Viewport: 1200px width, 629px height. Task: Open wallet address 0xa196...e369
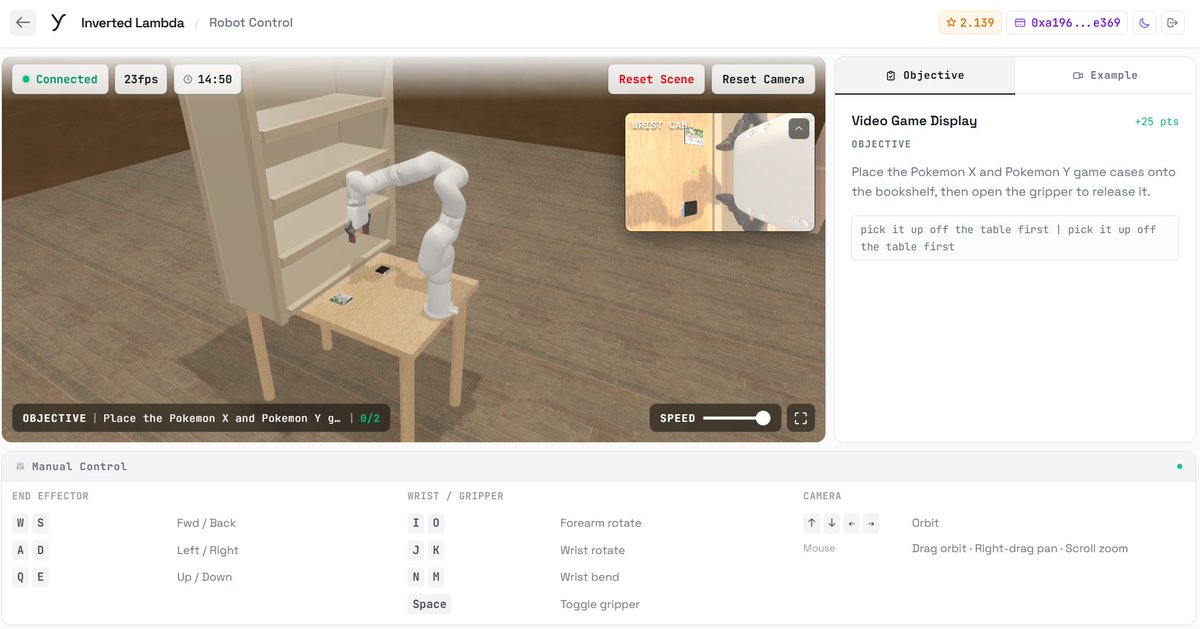click(x=1067, y=23)
